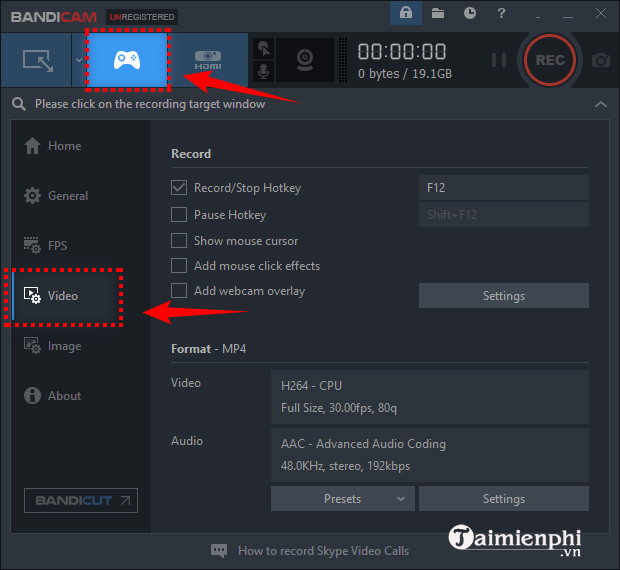Image resolution: width=620 pixels, height=570 pixels.
Task: Toggle webcam overlay icon in toolbar
Action: (x=305, y=60)
